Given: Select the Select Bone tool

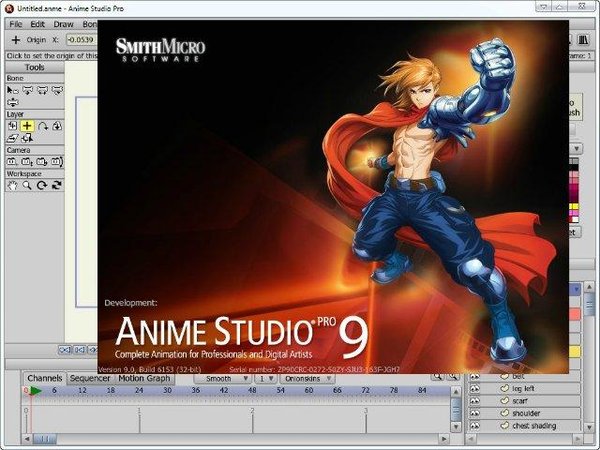Looking at the screenshot, I should click(x=12, y=90).
